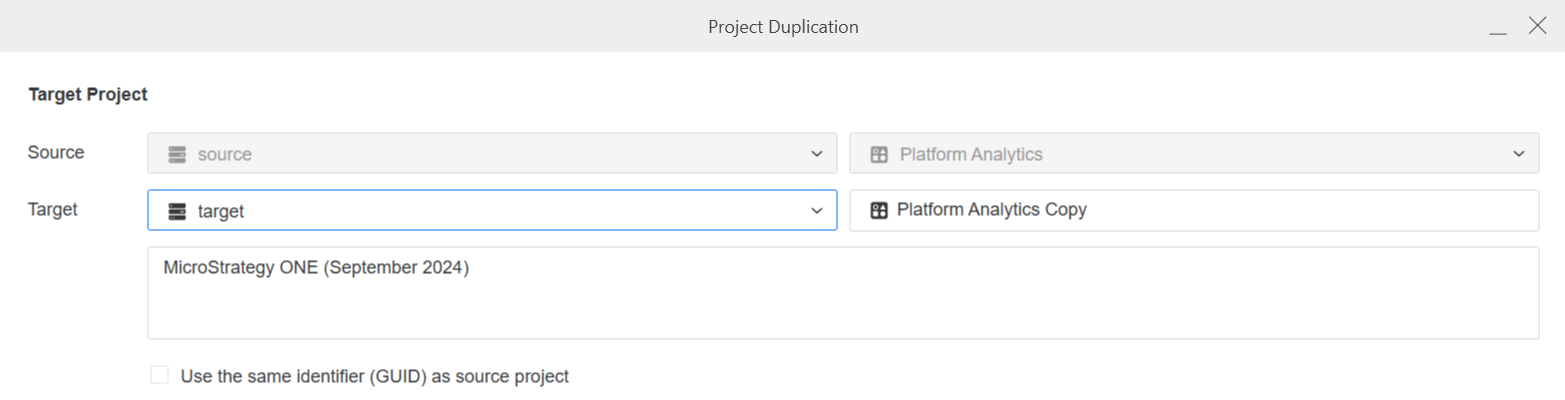Click the Target Project section heading
1565x400 pixels.
point(88,94)
